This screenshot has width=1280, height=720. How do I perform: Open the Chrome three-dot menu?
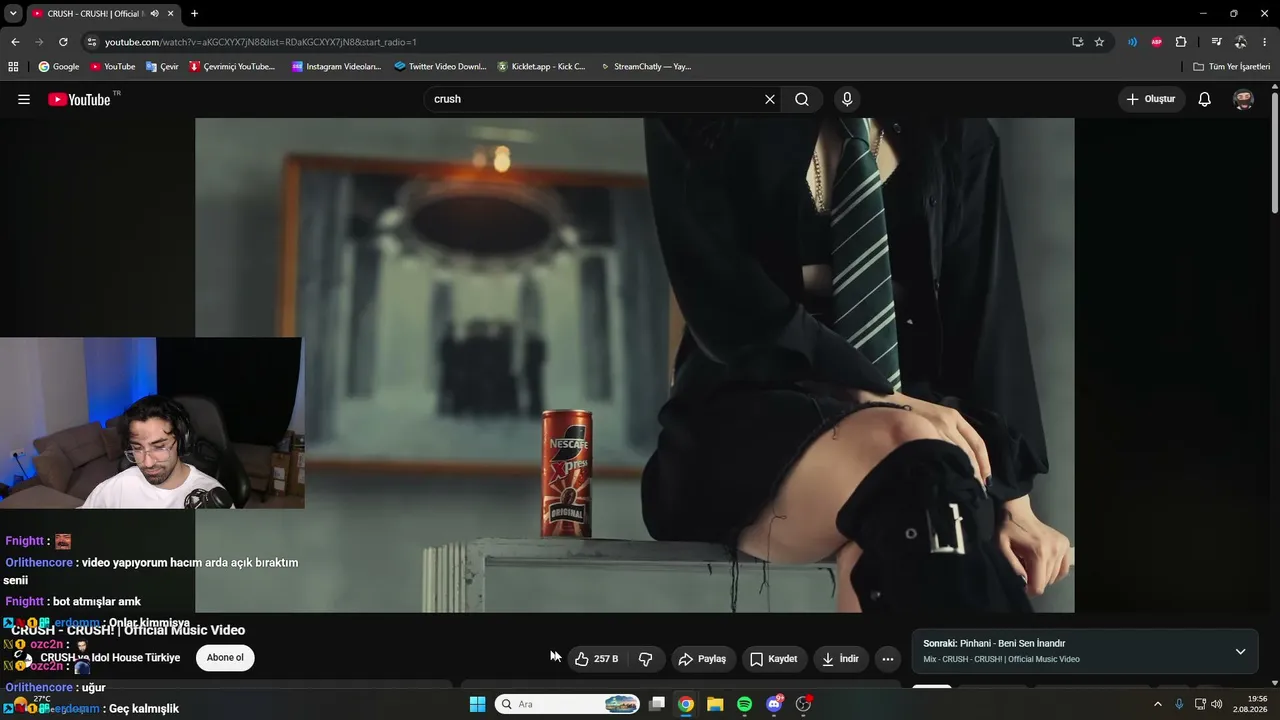click(1265, 42)
